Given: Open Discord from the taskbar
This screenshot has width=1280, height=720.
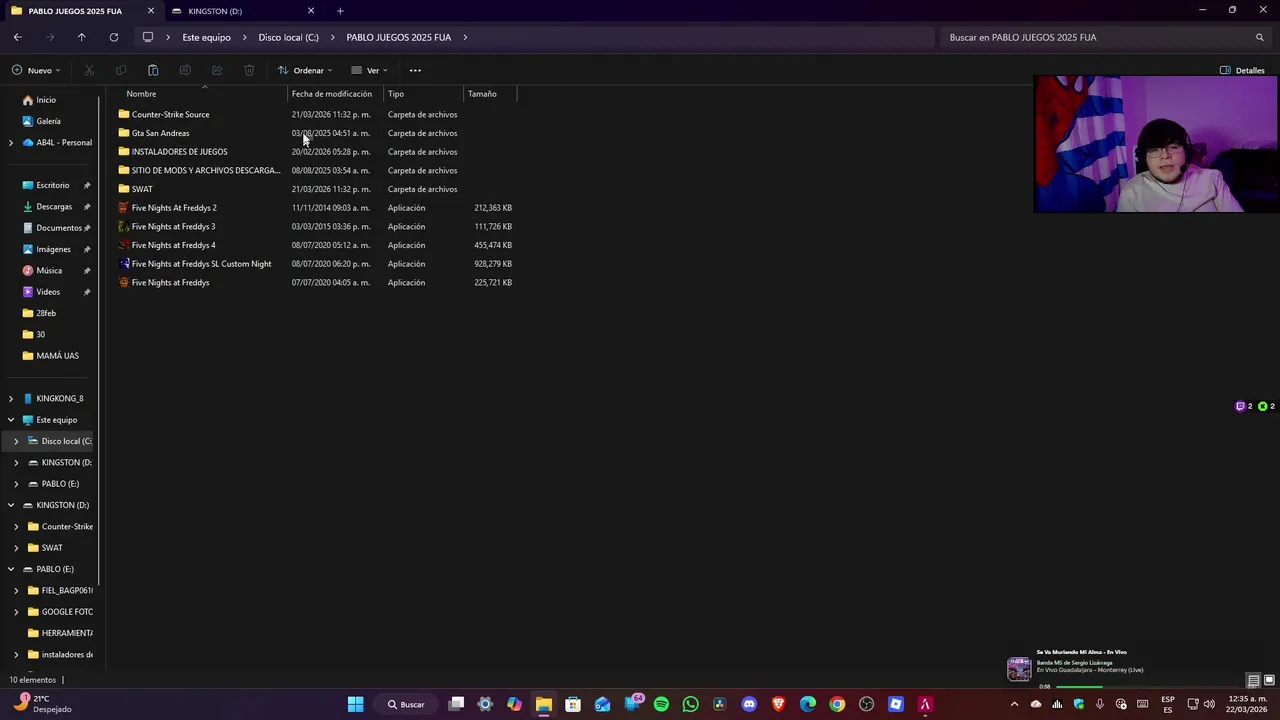Looking at the screenshot, I should coord(749,704).
